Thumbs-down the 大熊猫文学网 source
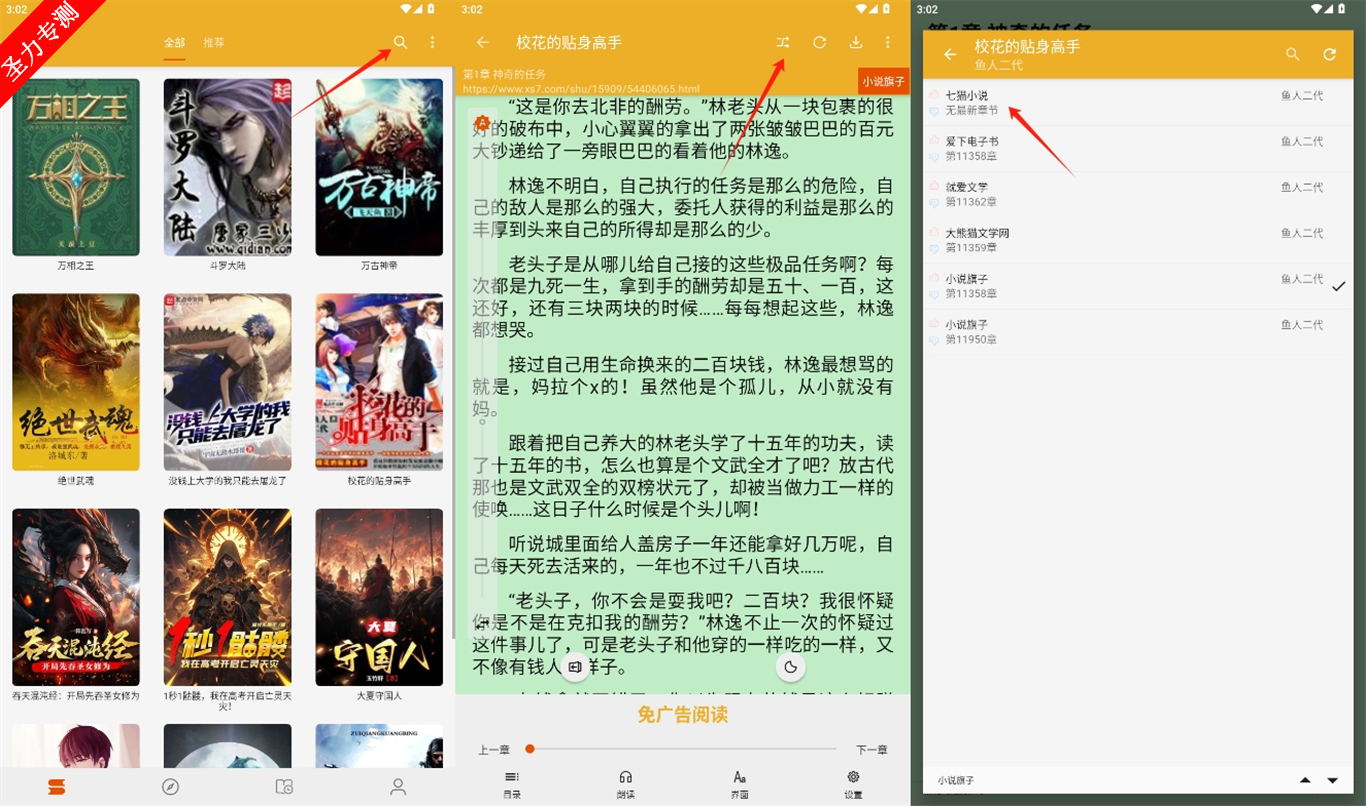 coord(934,249)
